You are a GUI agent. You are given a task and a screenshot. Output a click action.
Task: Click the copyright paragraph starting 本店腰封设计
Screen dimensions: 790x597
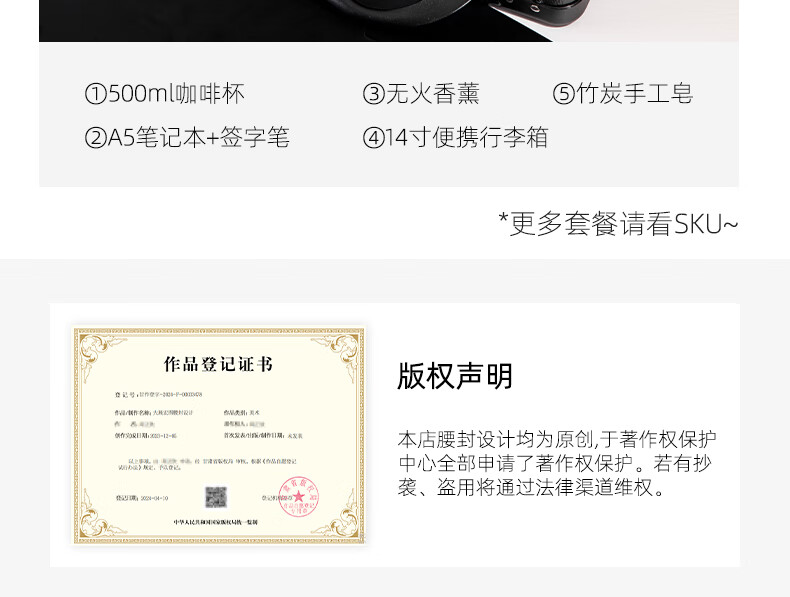(557, 463)
